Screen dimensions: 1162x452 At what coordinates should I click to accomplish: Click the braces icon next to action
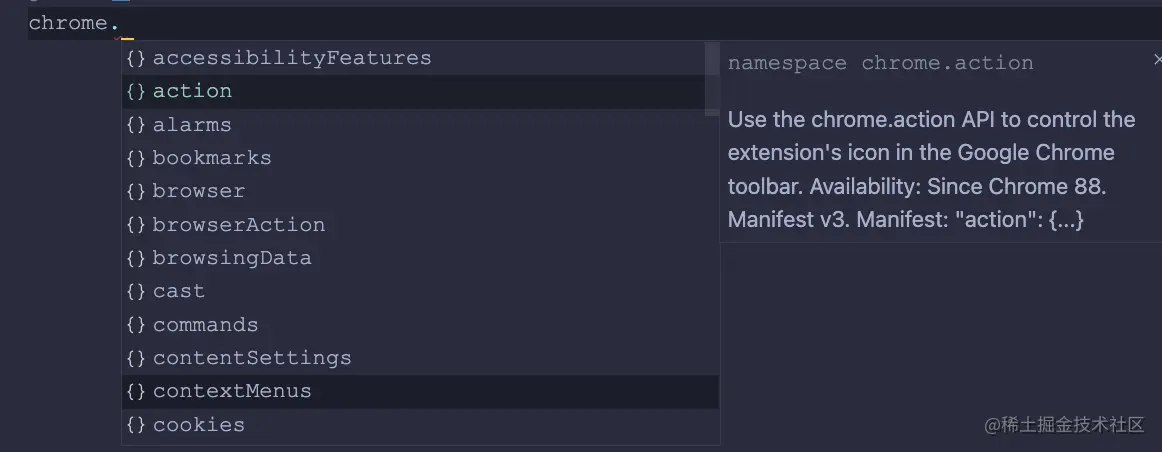136,91
